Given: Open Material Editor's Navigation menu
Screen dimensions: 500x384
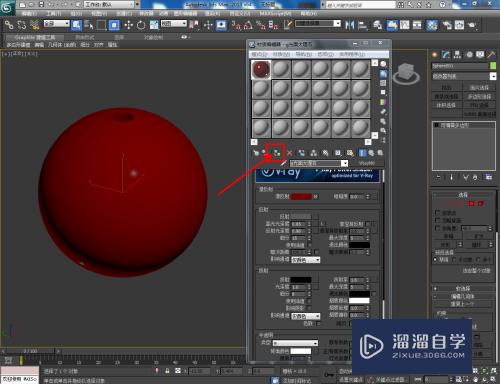Looking at the screenshot, I should (x=304, y=54).
